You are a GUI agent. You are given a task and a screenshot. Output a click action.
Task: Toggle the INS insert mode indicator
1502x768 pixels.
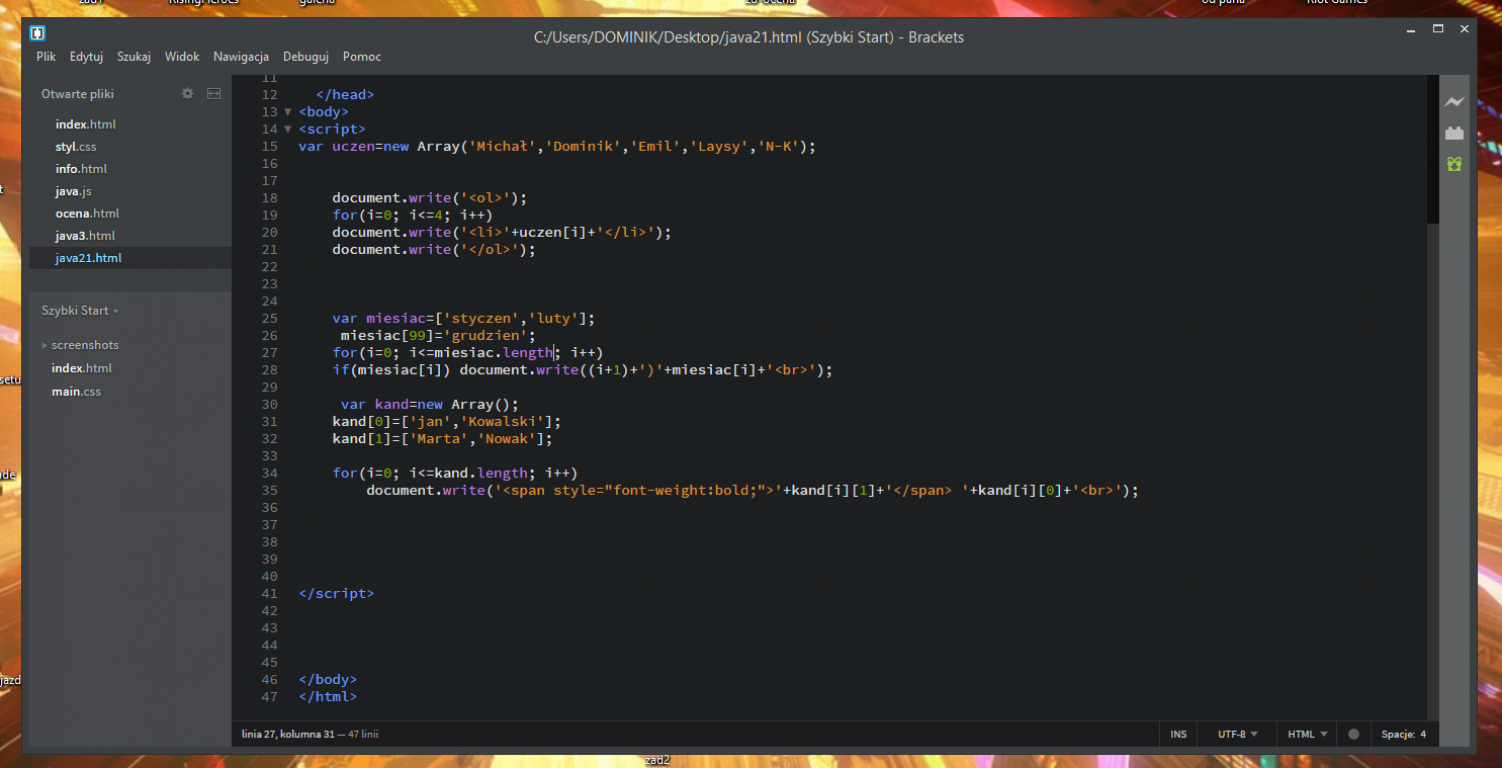1179,734
